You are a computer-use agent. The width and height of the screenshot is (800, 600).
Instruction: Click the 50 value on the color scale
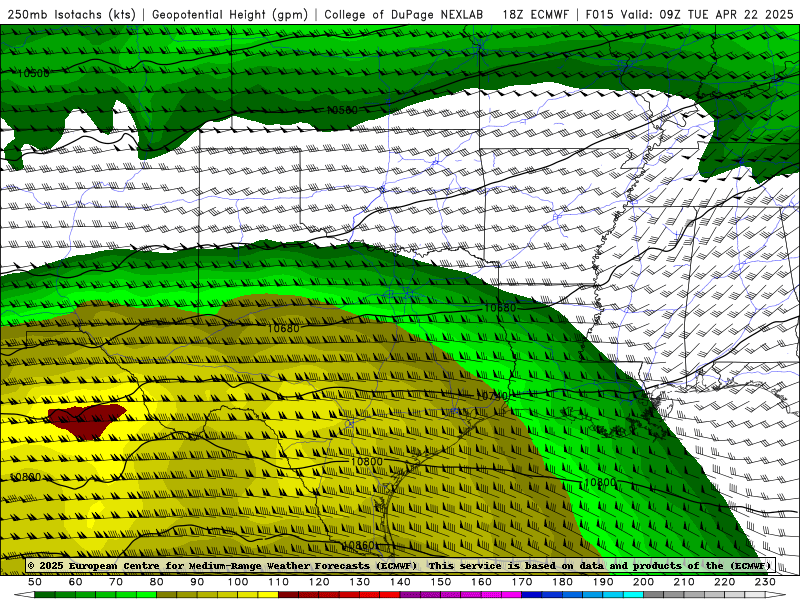point(35,582)
